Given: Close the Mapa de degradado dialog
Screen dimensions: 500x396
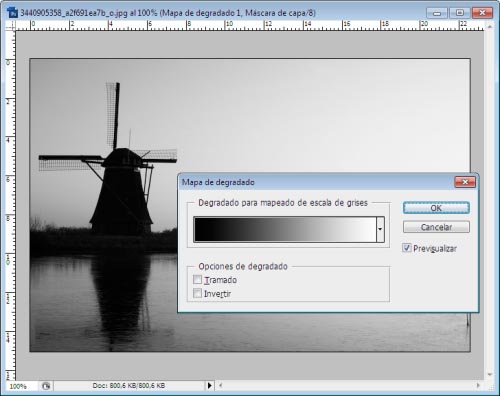Looking at the screenshot, I should (465, 182).
